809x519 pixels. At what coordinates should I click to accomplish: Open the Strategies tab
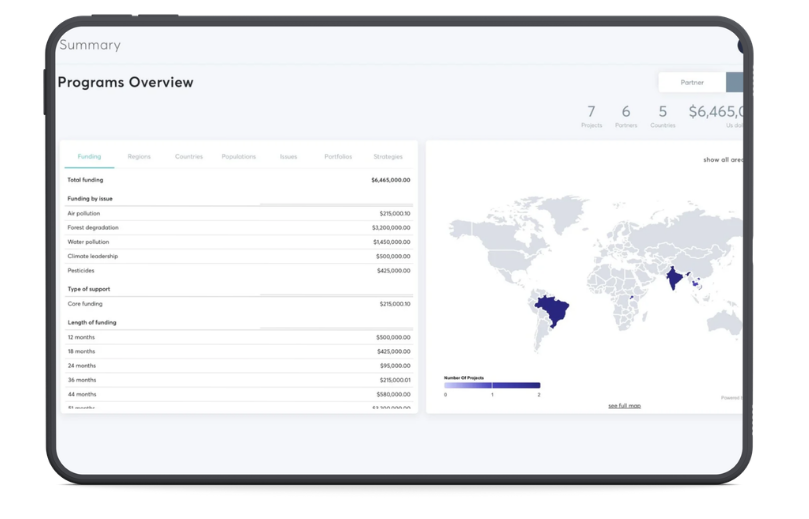tap(388, 157)
